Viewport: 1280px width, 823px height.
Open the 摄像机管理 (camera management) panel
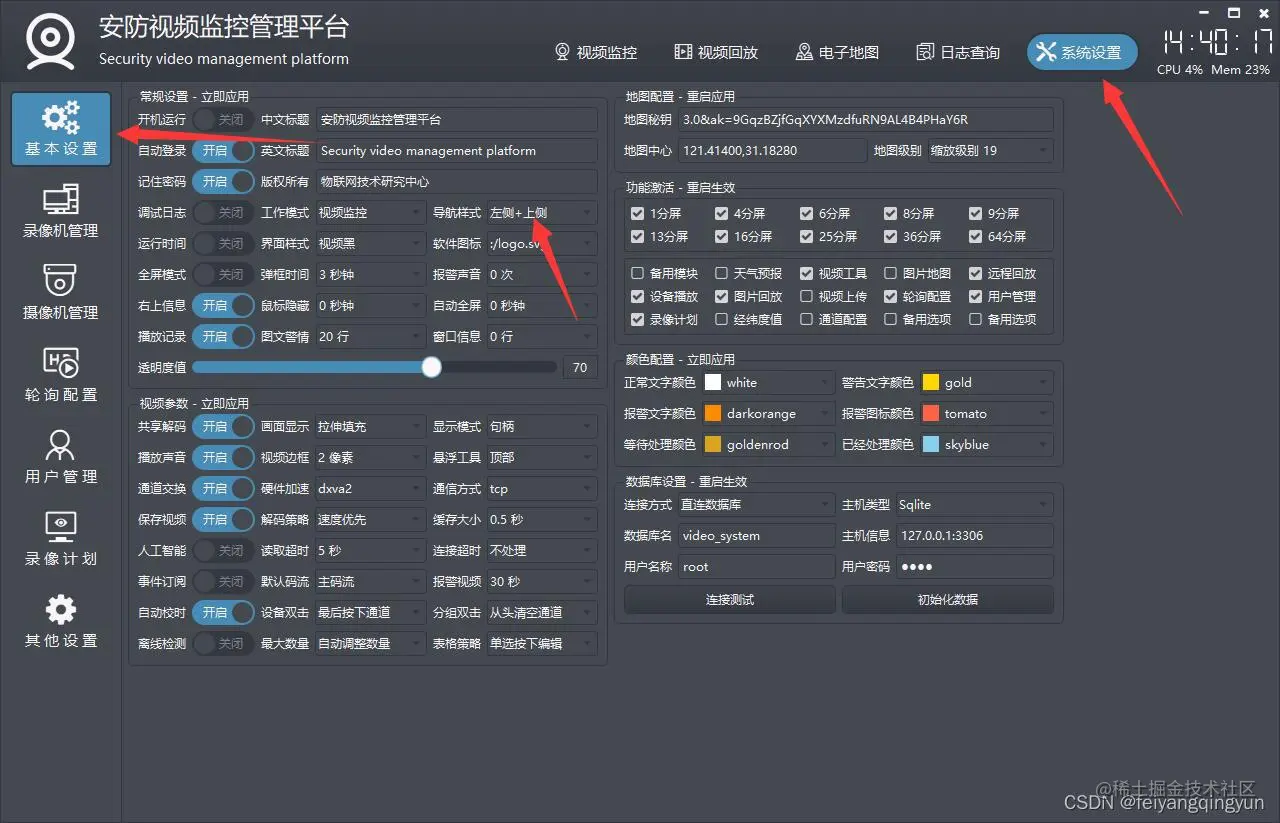tap(60, 293)
